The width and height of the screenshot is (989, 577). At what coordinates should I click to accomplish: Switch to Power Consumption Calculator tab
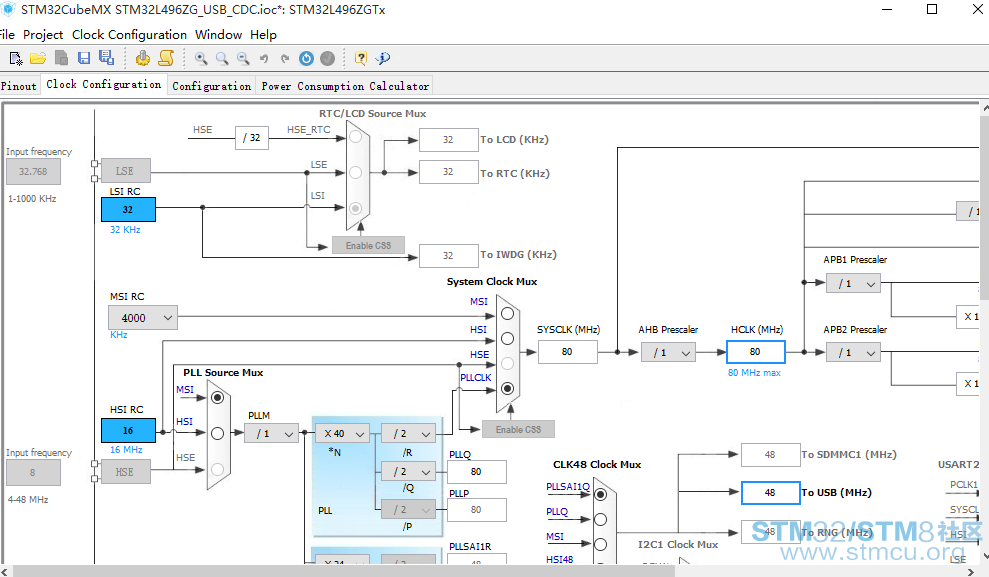coord(345,86)
